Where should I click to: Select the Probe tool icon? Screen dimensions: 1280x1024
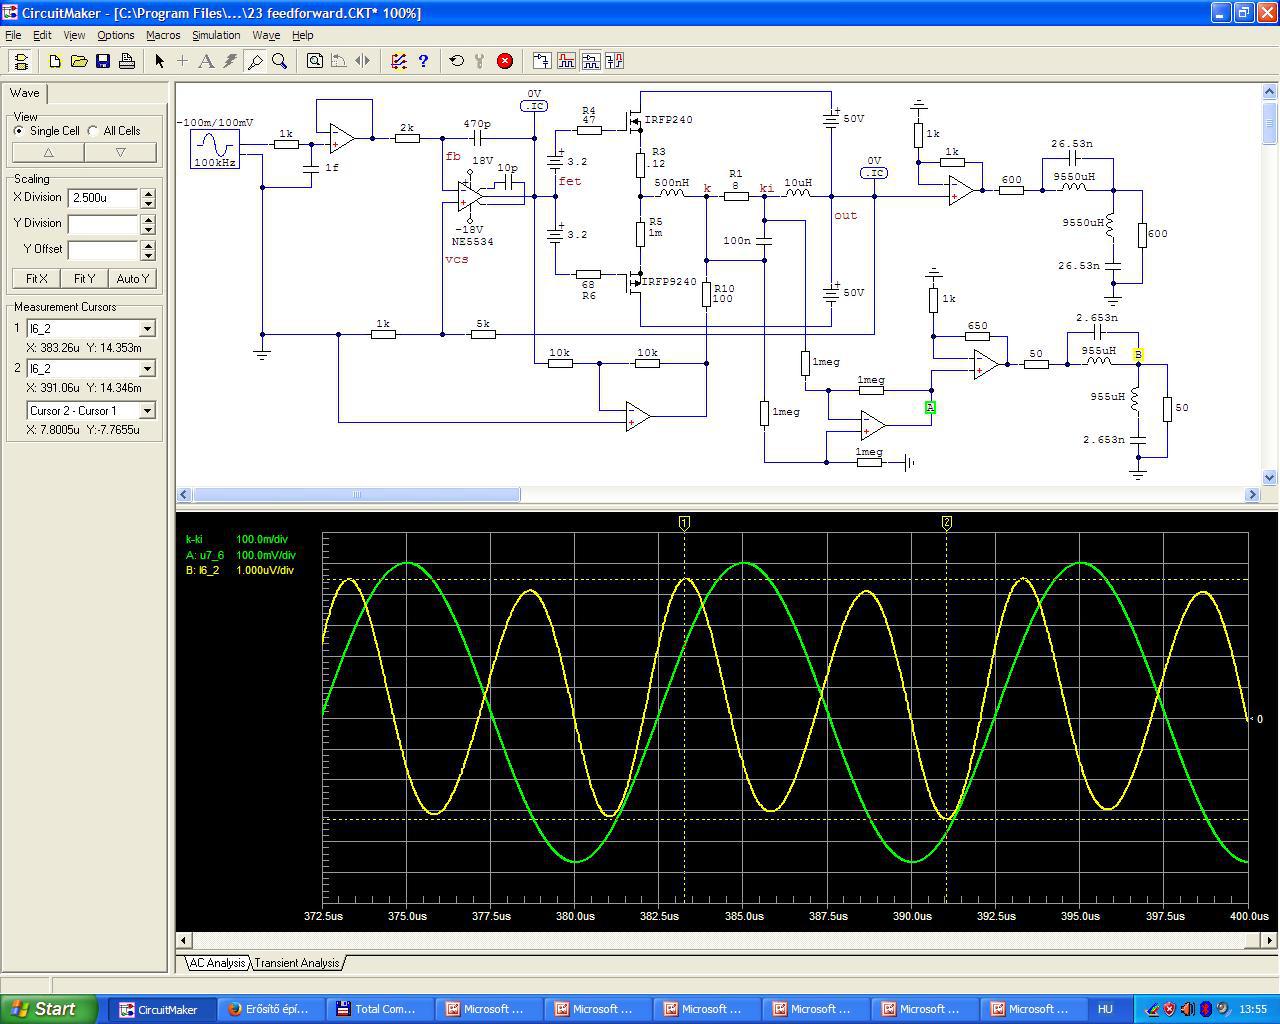point(255,61)
